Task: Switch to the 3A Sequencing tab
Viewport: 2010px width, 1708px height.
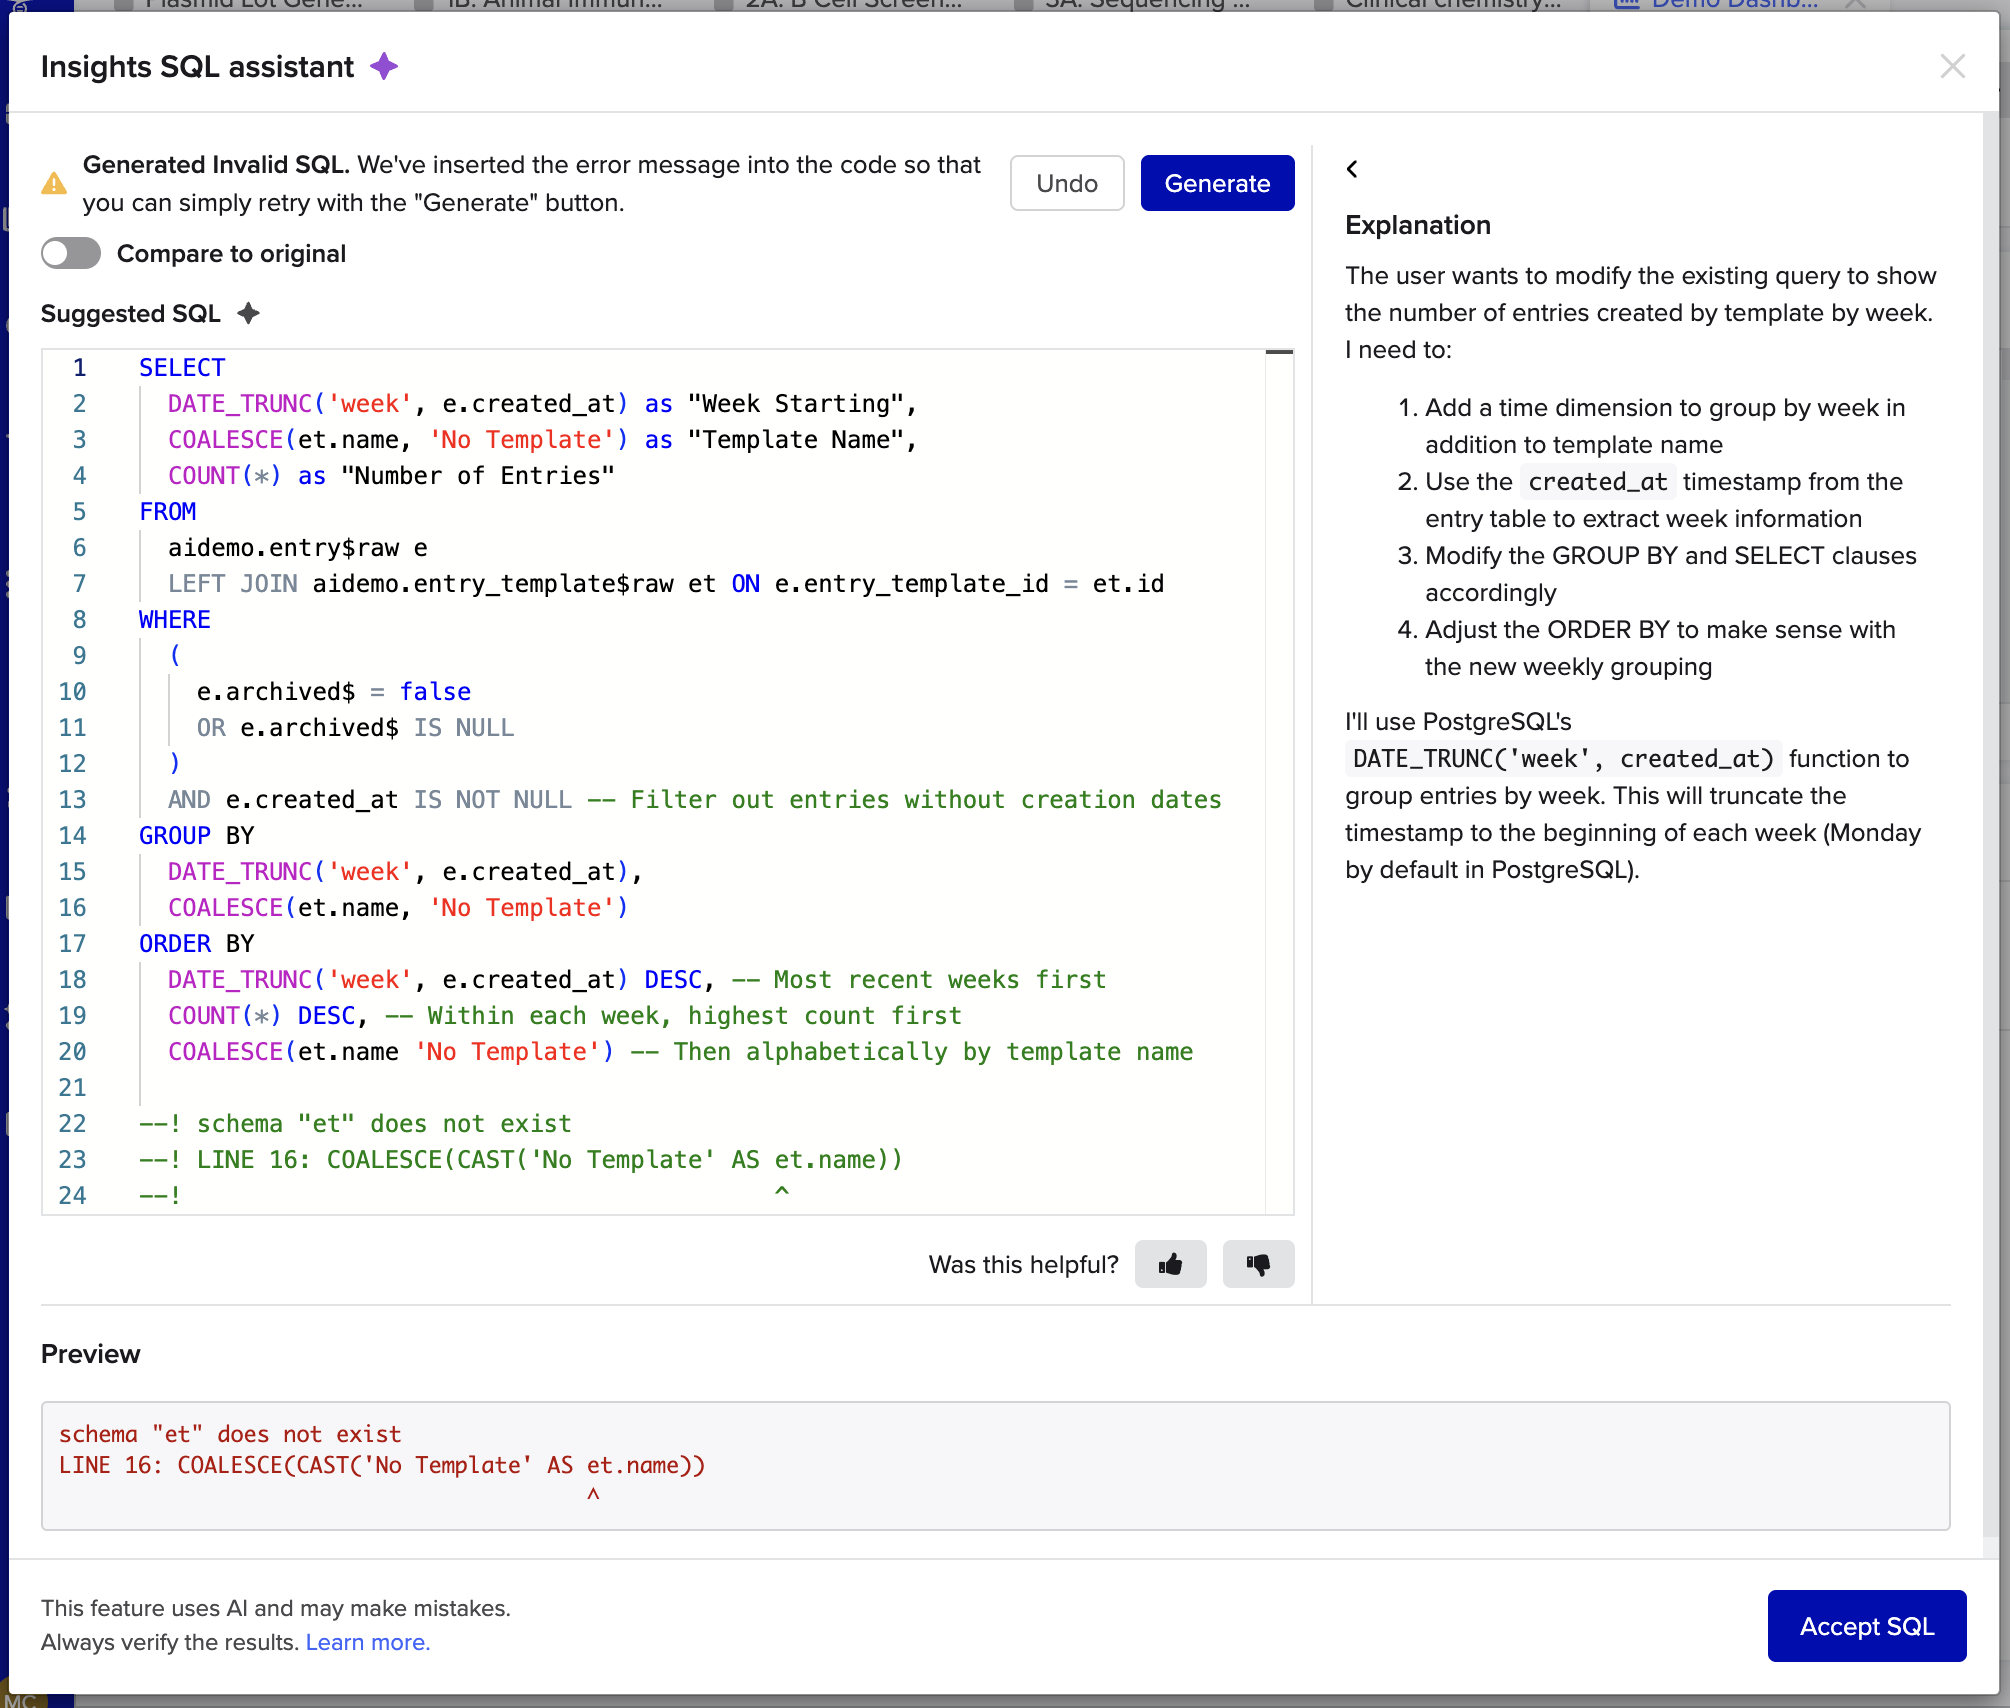Action: coord(1140,4)
